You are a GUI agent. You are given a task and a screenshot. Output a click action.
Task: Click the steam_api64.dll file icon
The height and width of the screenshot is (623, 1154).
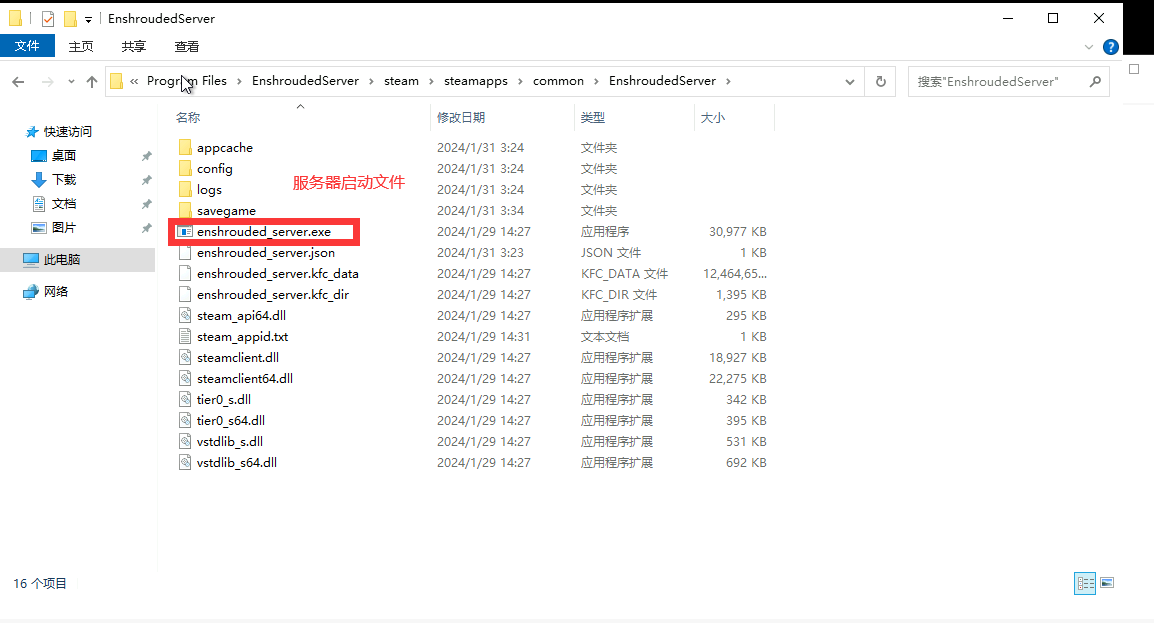click(x=185, y=316)
